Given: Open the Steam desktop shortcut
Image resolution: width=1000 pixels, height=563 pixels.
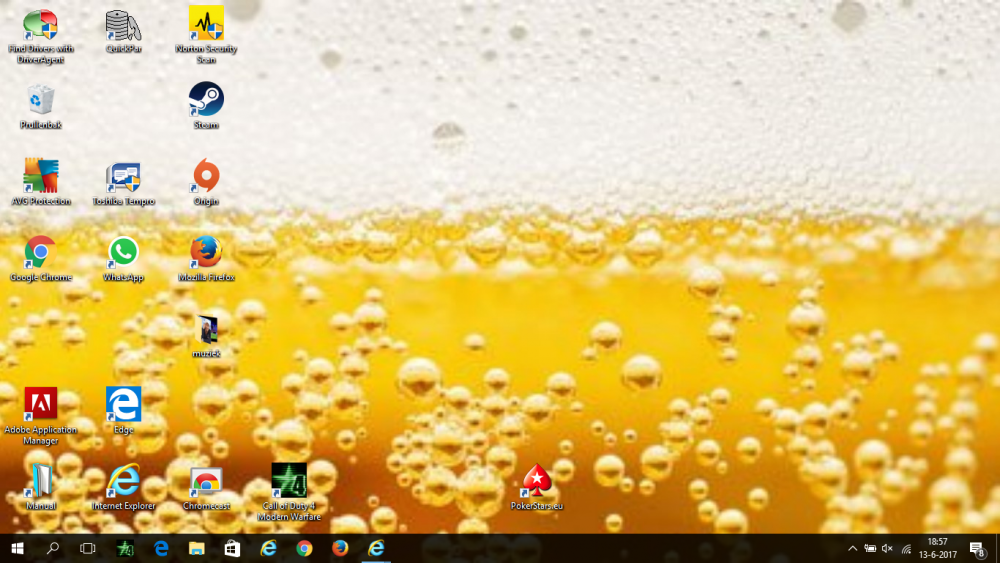Looking at the screenshot, I should tap(206, 100).
